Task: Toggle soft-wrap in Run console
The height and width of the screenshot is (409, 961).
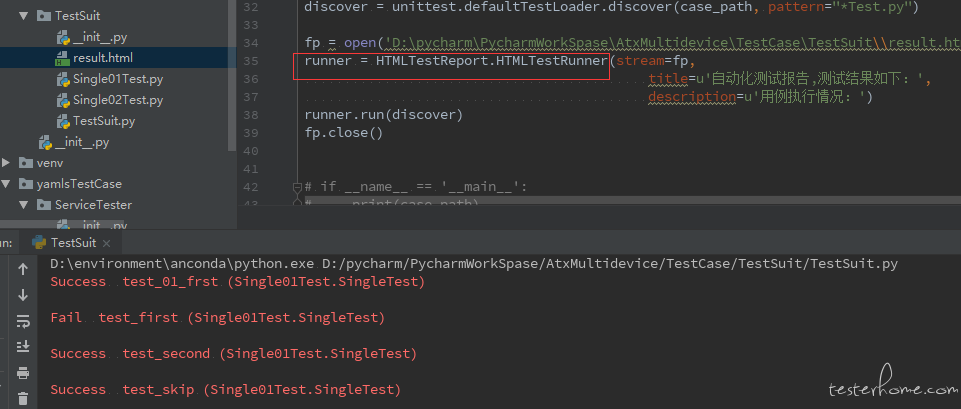Action: (23, 321)
